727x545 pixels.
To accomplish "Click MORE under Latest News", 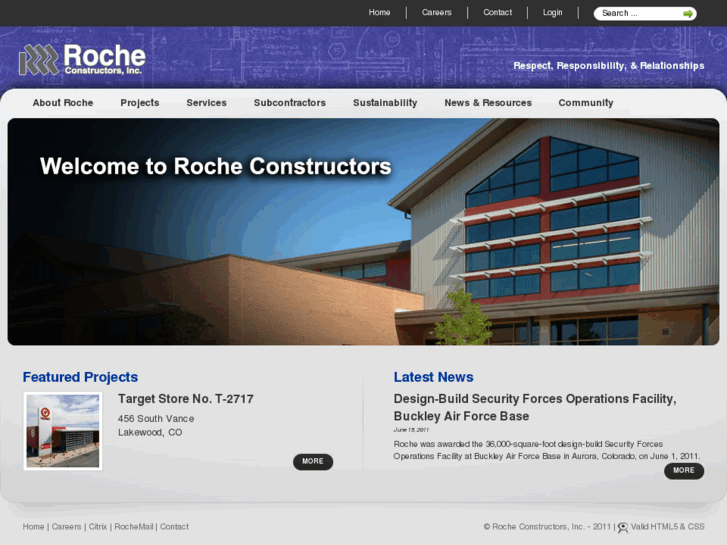I will coord(684,471).
